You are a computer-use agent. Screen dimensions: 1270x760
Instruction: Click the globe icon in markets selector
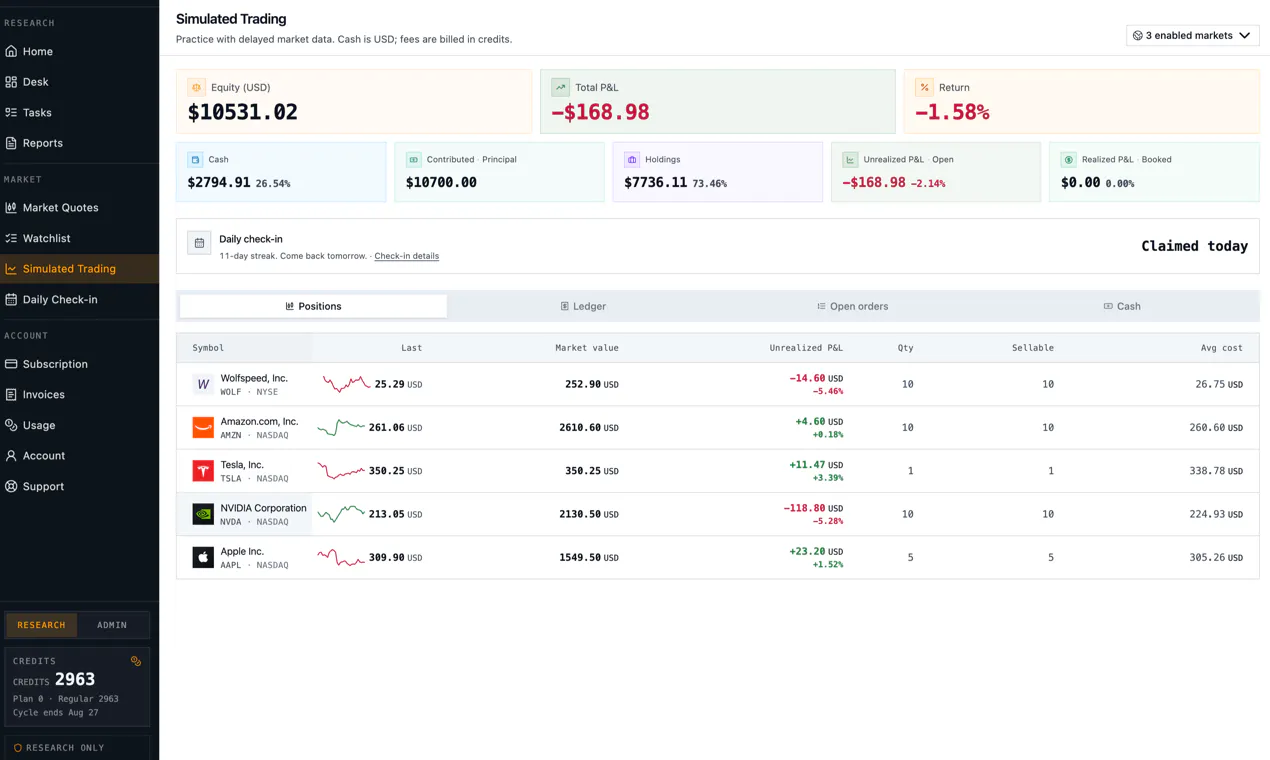[x=1137, y=36]
